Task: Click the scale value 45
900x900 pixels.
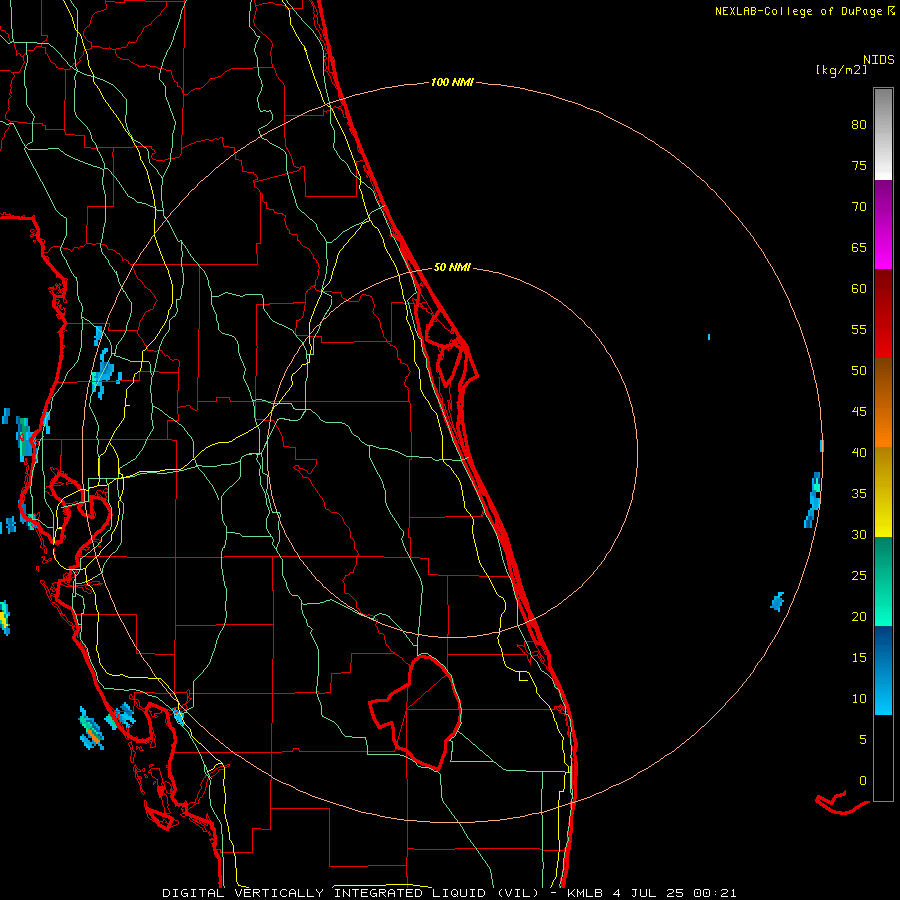Action: click(x=859, y=412)
